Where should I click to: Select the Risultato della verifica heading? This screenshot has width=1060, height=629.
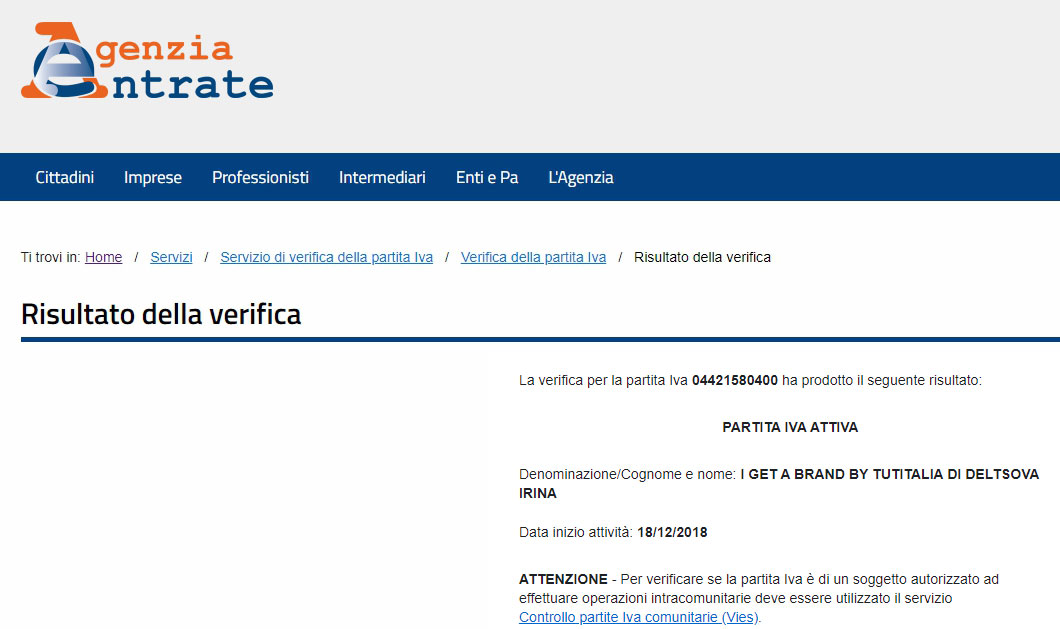pos(162,313)
